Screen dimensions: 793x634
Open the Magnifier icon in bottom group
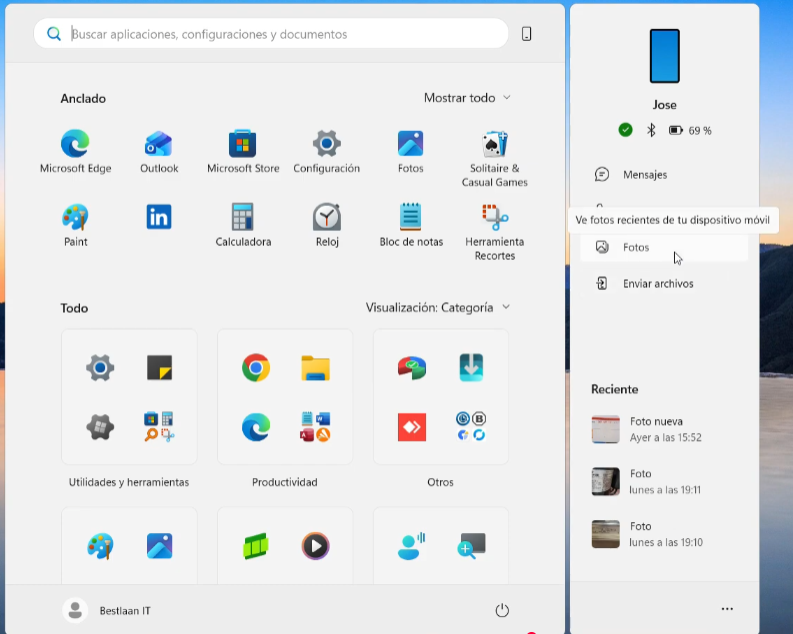[x=471, y=546]
